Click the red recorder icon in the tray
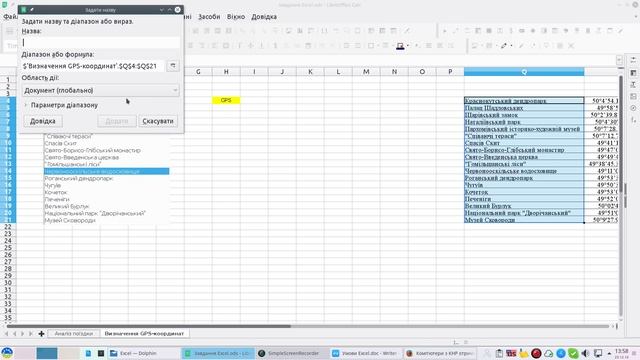This screenshot has height=360, width=640. pos(536,353)
